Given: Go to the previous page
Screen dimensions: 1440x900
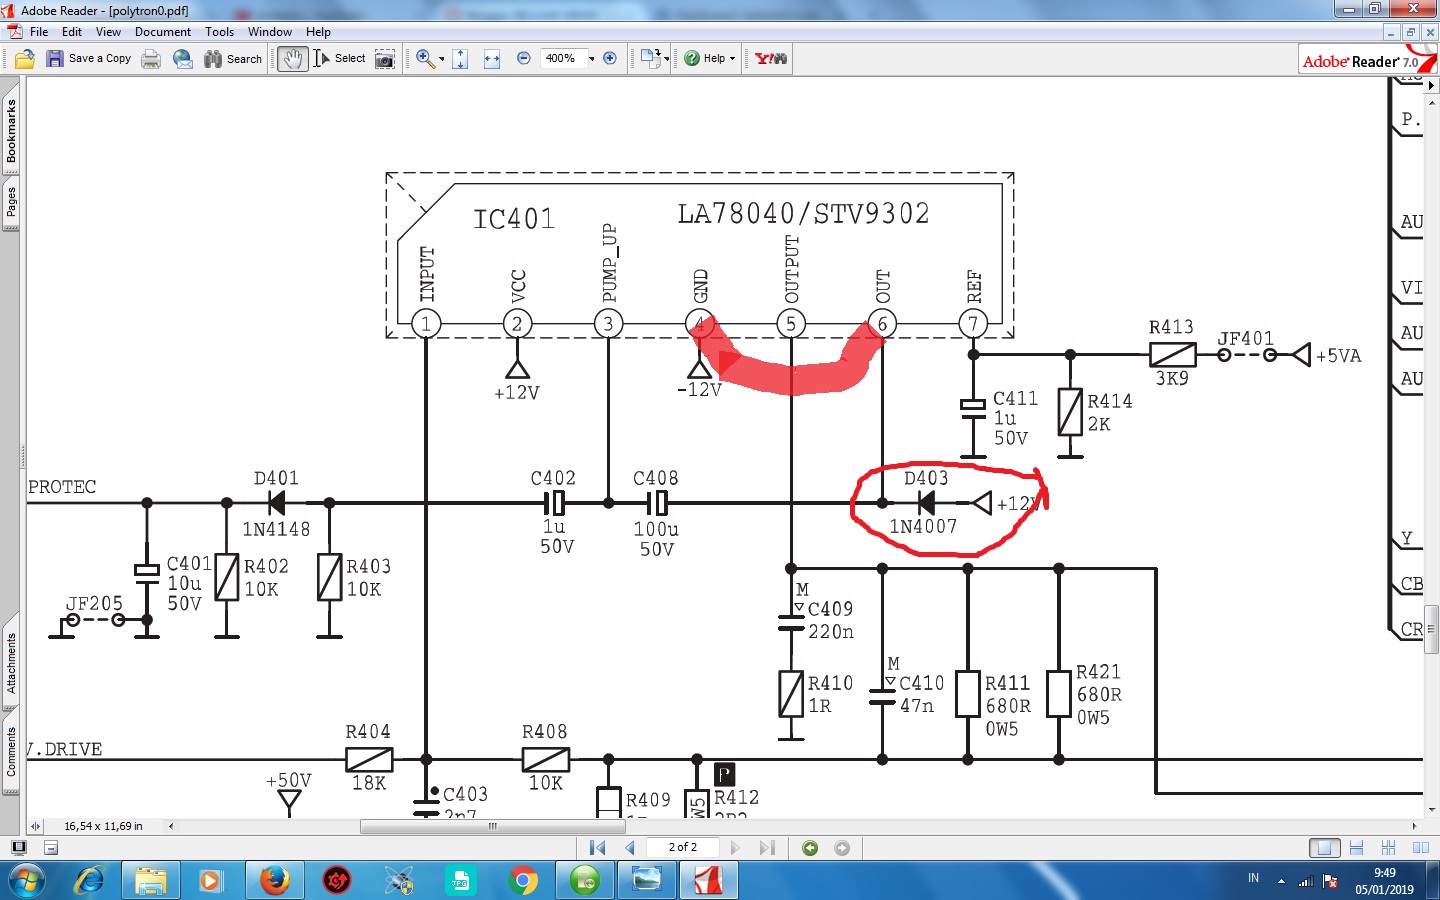Looking at the screenshot, I should pos(630,848).
